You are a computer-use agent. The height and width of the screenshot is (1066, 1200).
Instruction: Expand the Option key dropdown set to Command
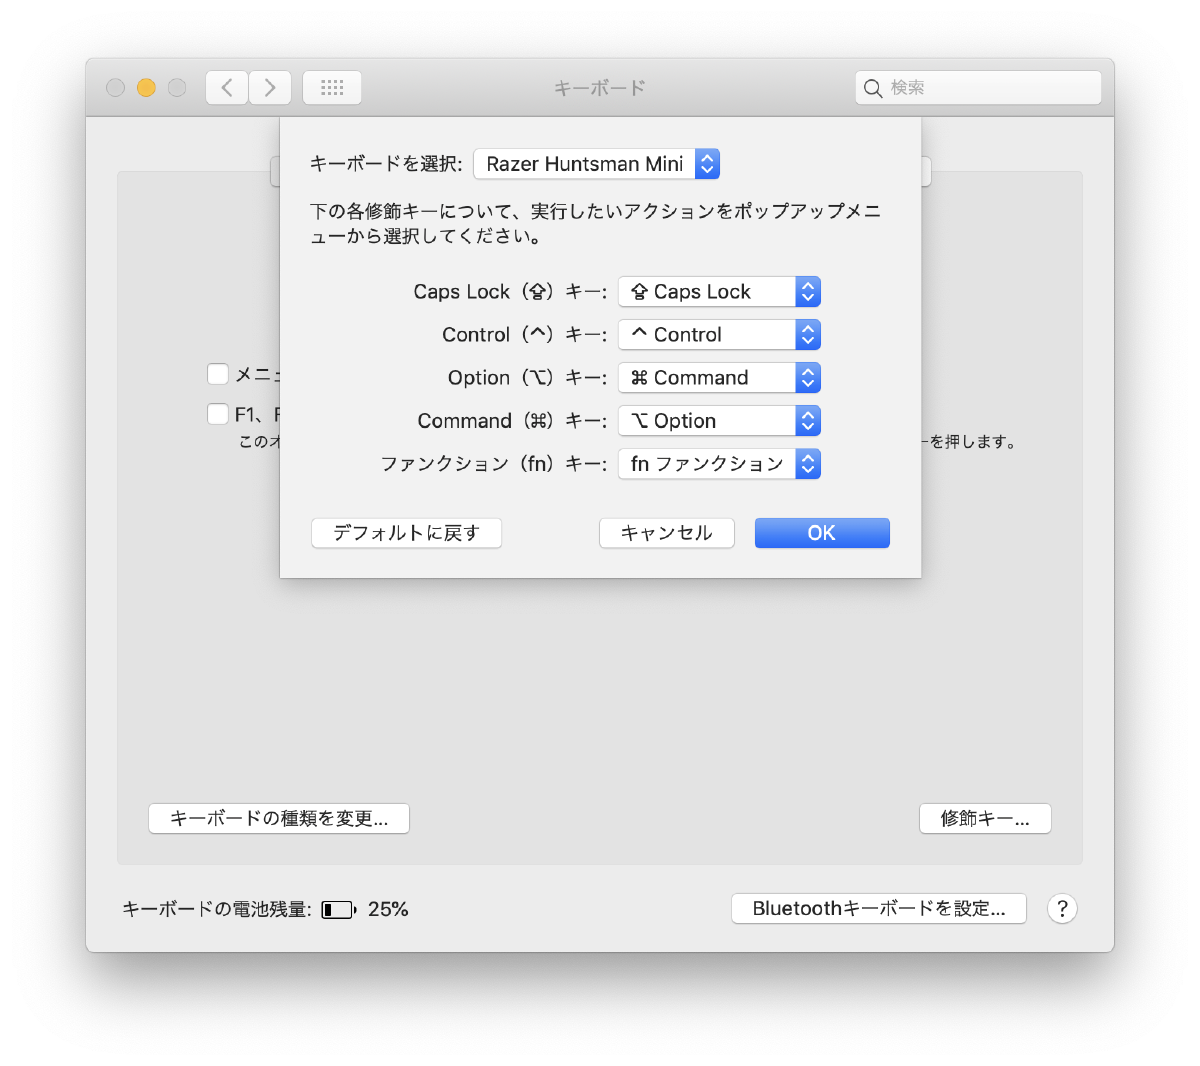719,378
